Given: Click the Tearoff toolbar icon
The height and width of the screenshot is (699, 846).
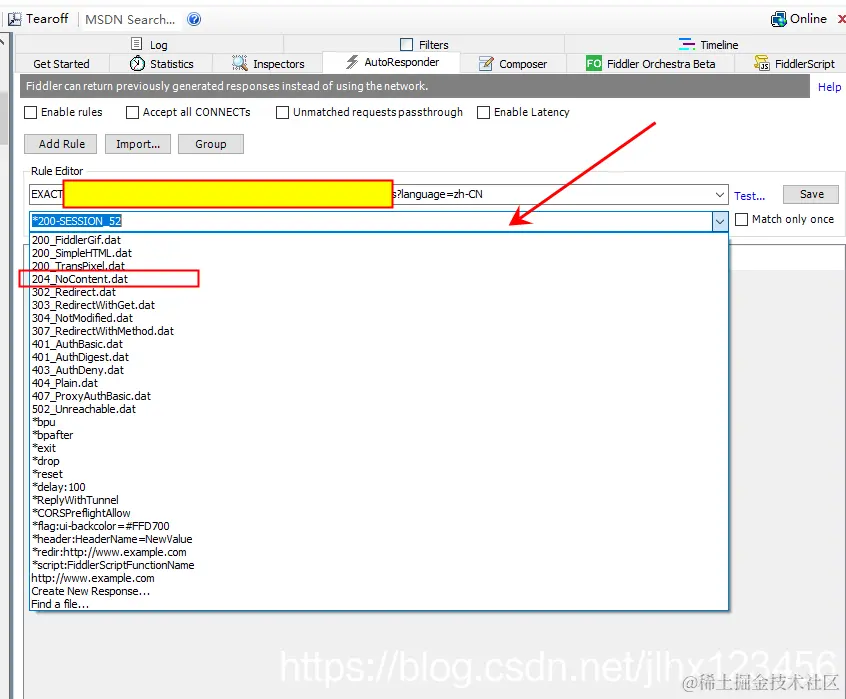Looking at the screenshot, I should pyautogui.click(x=15, y=19).
